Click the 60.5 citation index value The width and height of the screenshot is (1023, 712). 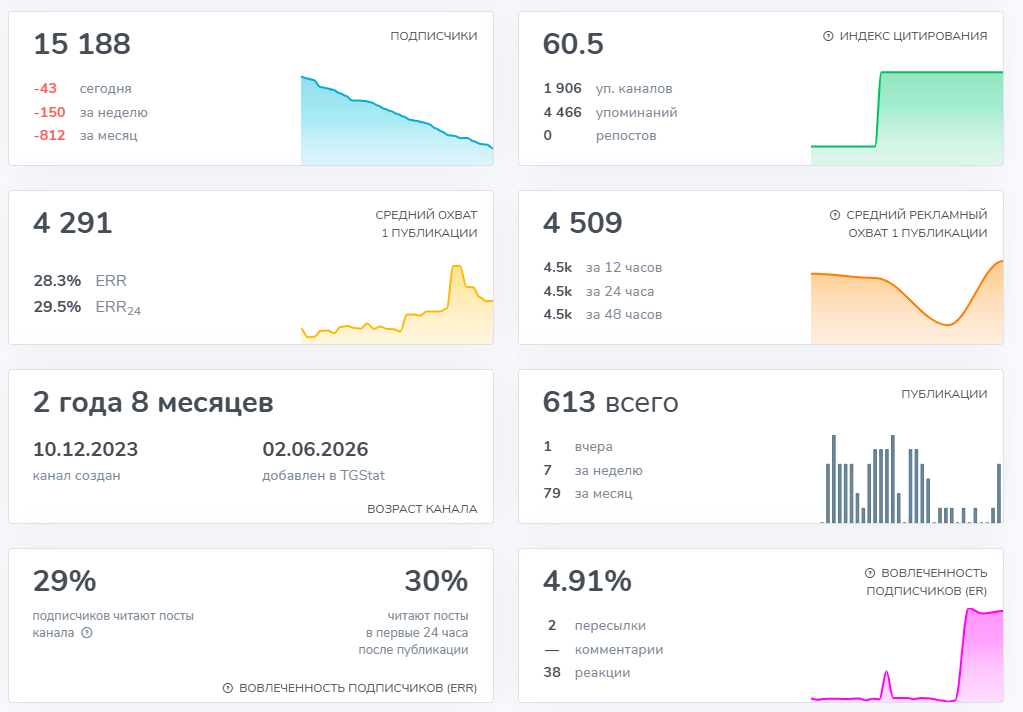pos(573,44)
